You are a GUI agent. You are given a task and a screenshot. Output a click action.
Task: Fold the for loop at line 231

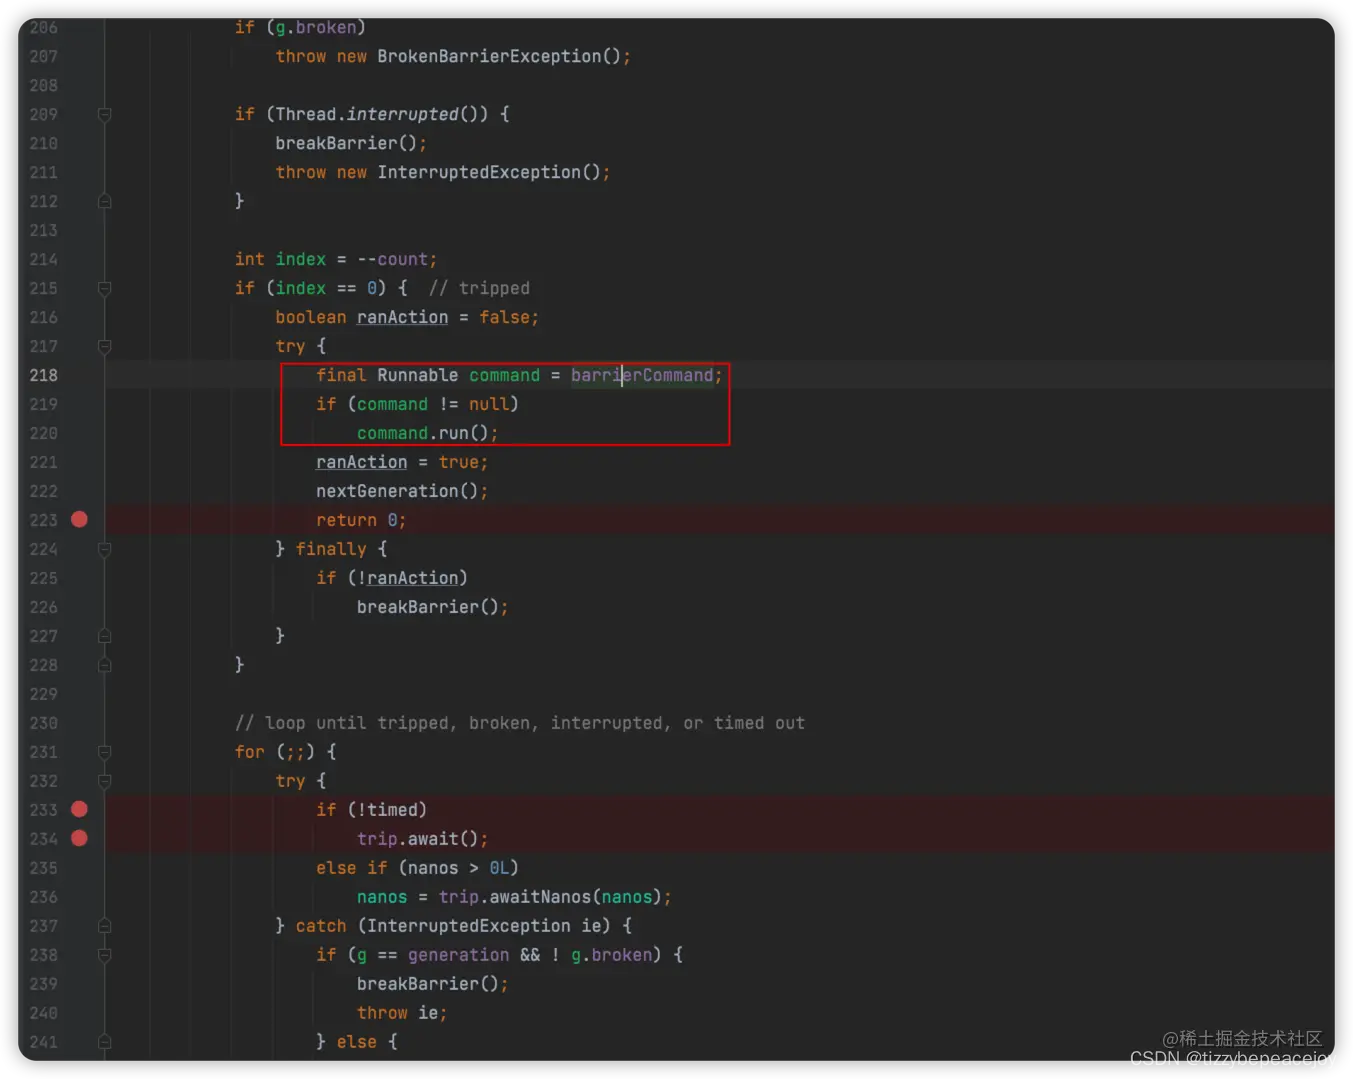[104, 753]
